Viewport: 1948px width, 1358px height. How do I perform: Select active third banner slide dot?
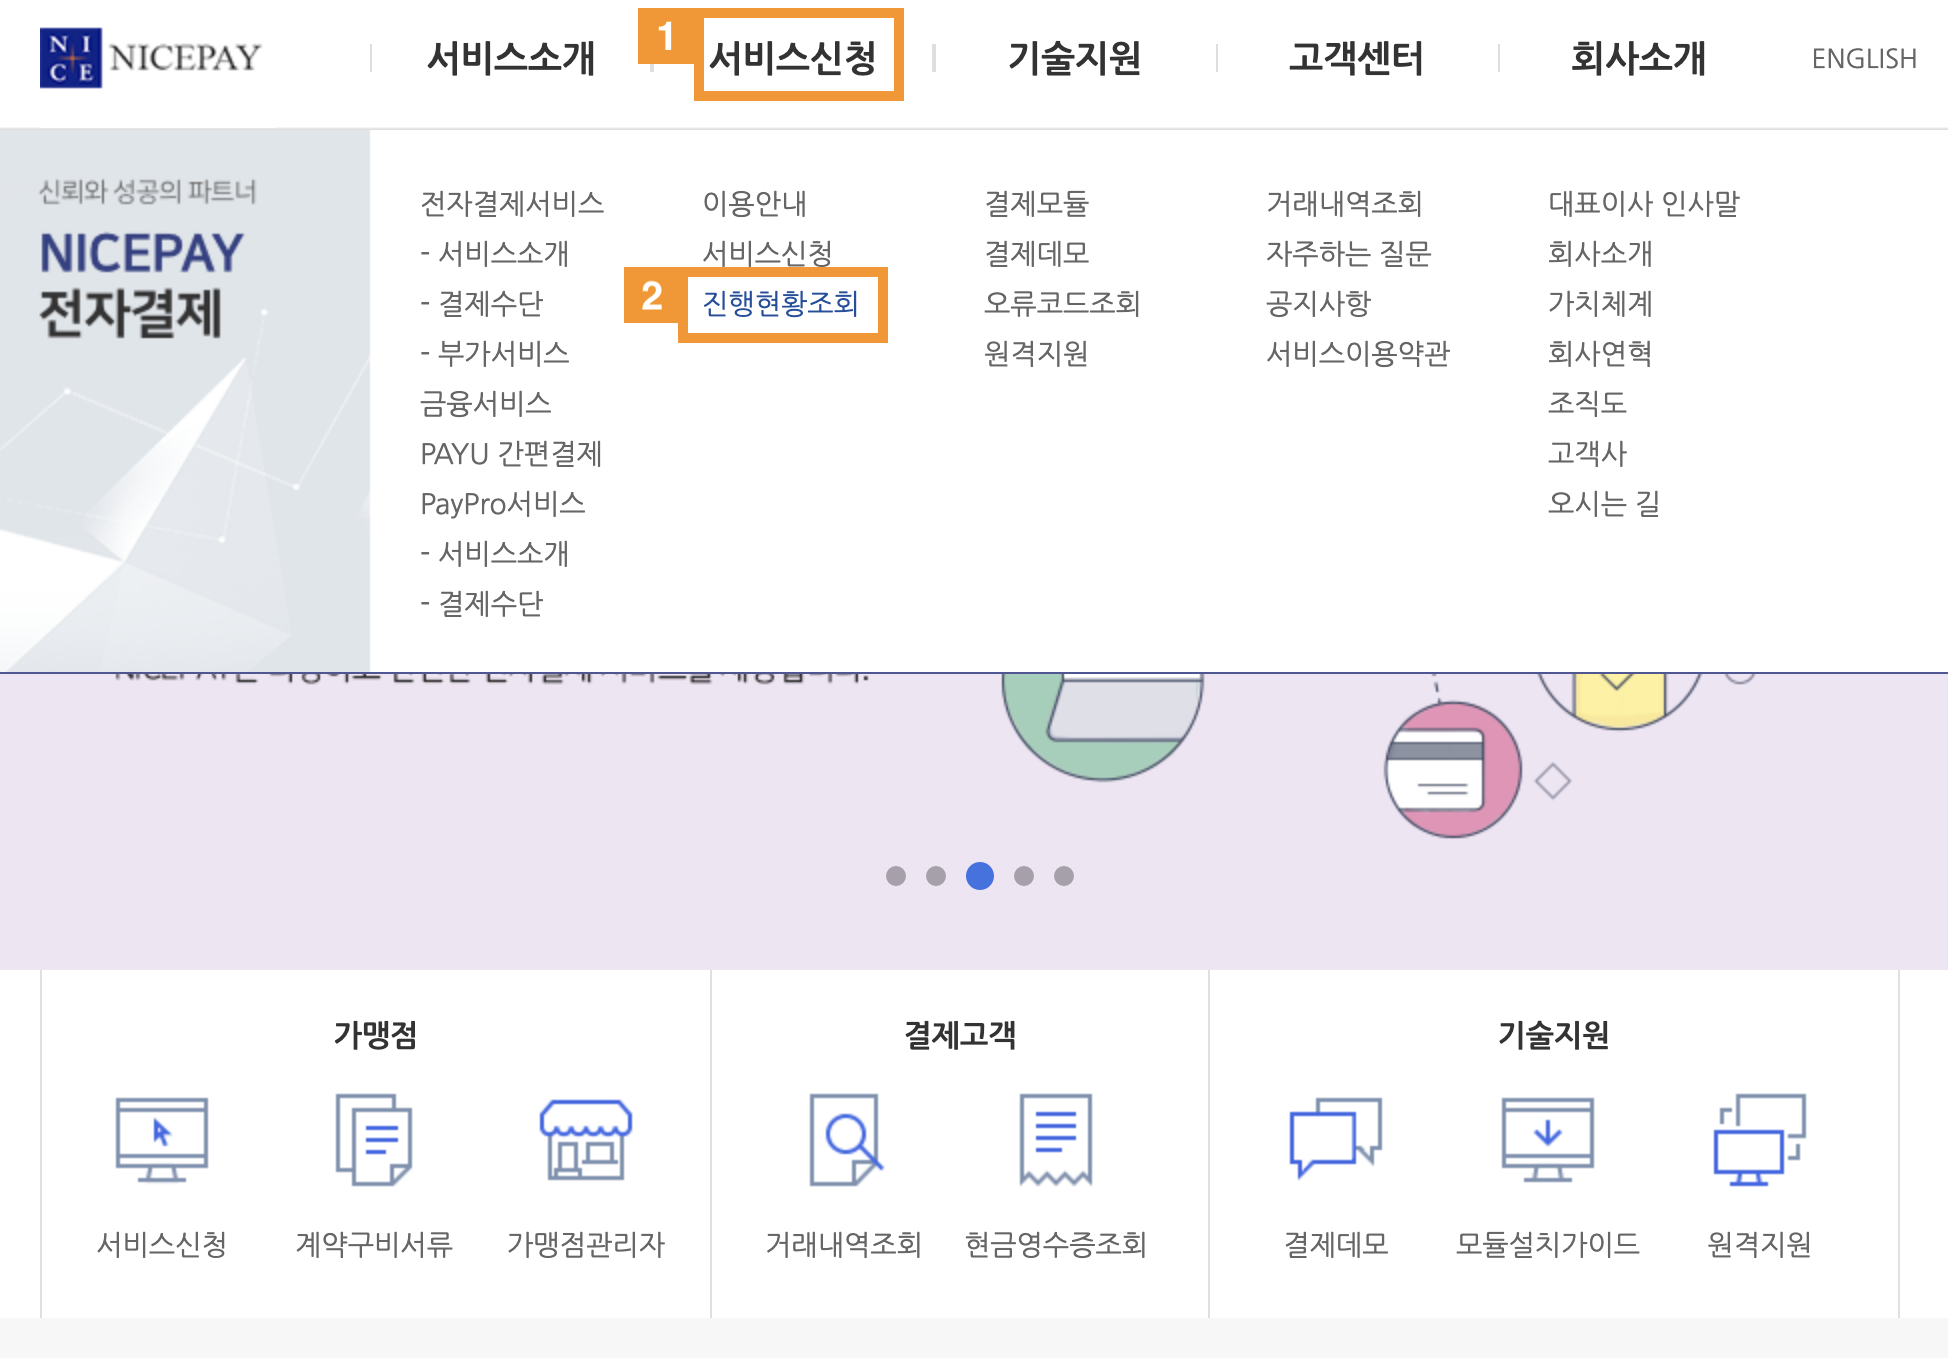click(980, 876)
